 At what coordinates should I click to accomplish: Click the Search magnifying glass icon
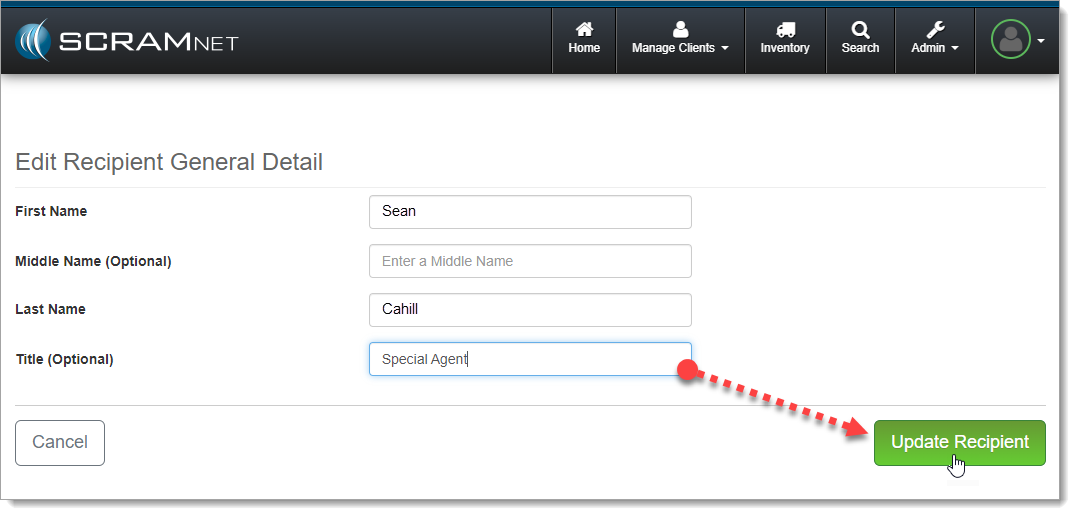coord(860,30)
